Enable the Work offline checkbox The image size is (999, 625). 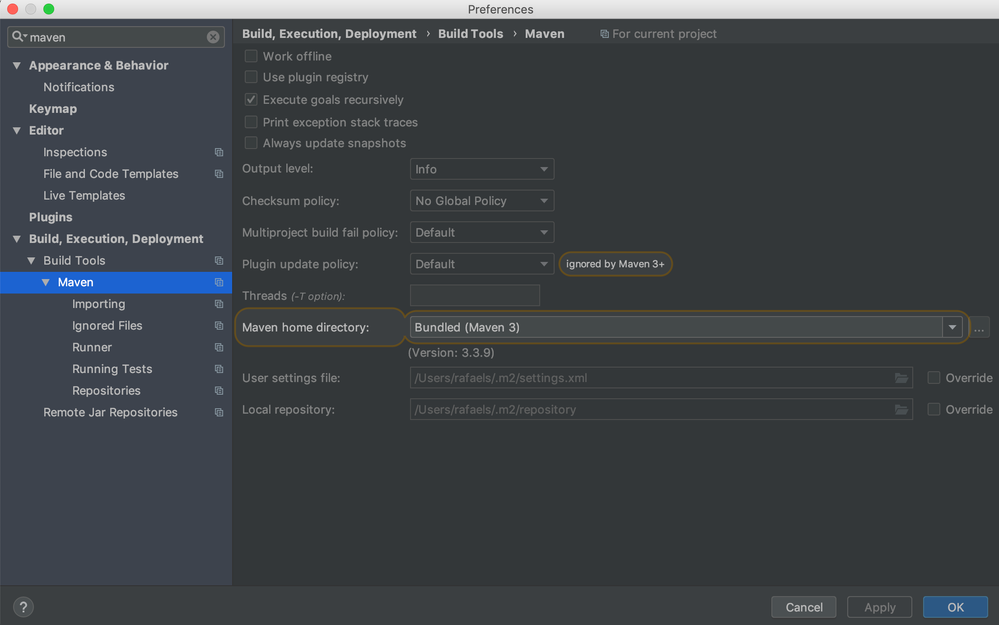tap(250, 56)
